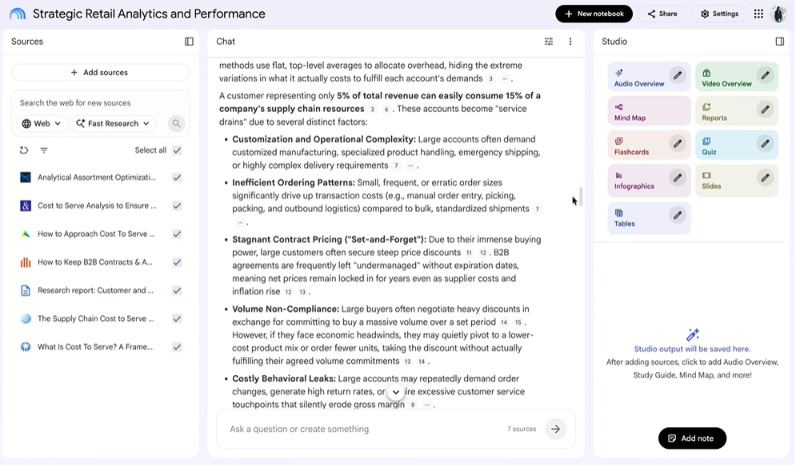Expand the Fast Research dropdown
The width and height of the screenshot is (795, 465).
[113, 123]
